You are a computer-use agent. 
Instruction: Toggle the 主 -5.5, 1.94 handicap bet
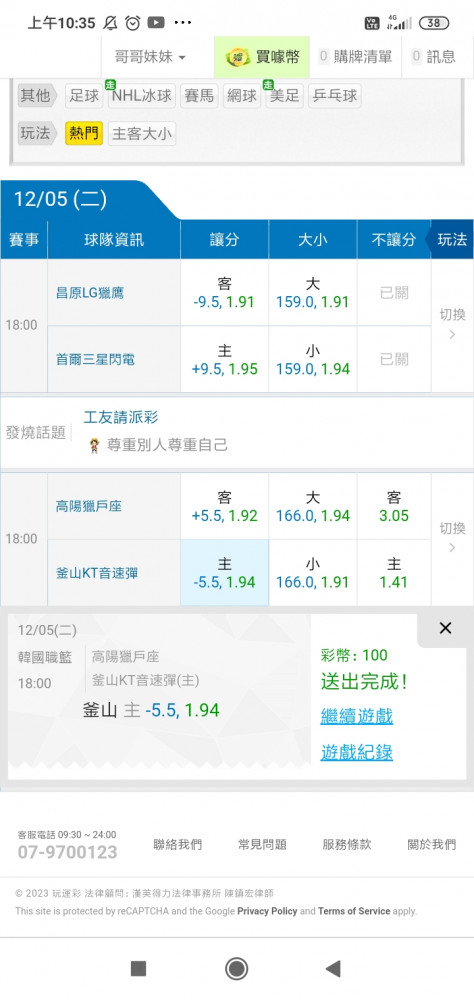(225, 573)
